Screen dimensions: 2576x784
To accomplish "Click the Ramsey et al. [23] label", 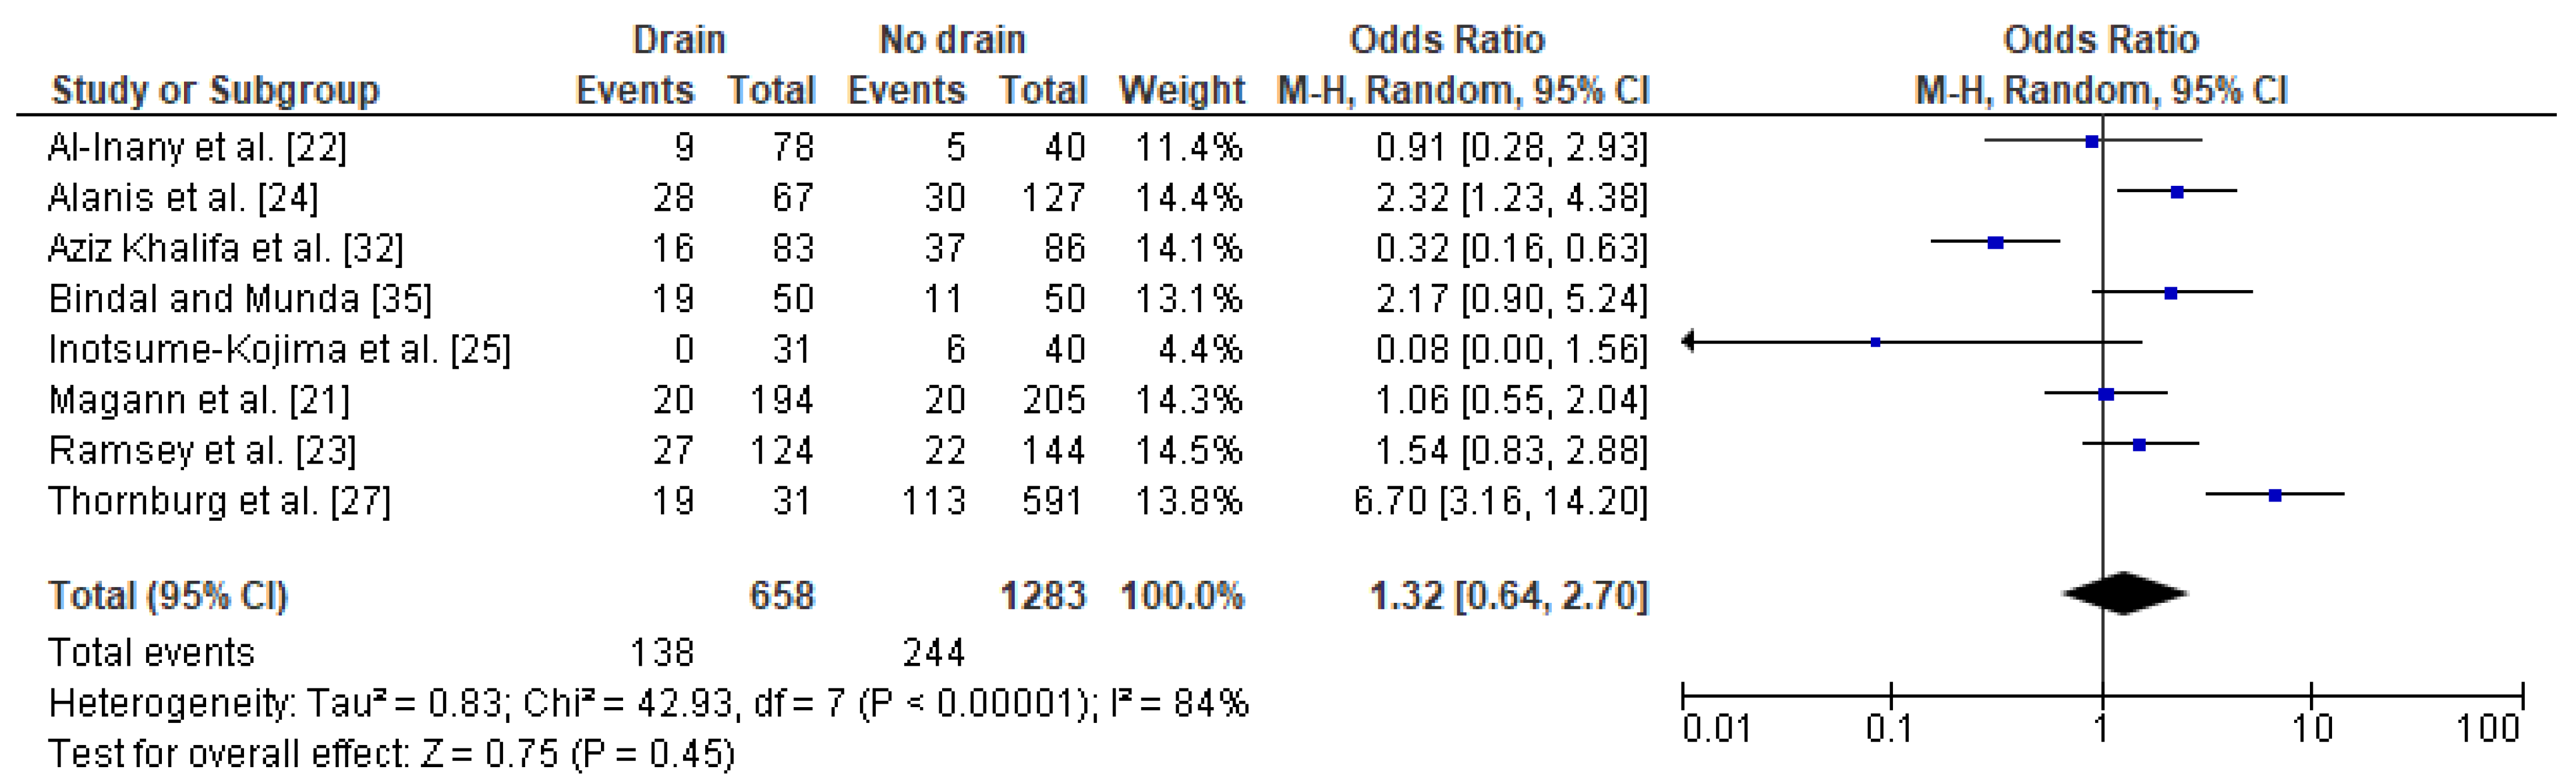I will (202, 450).
